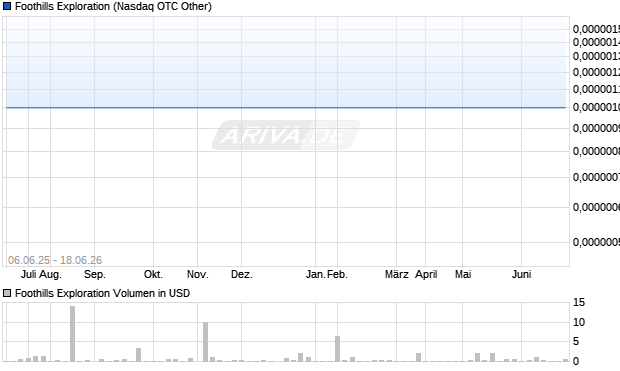This screenshot has height=371, width=620.
Task: Click the 'Mai' month label
Action: 463,274
